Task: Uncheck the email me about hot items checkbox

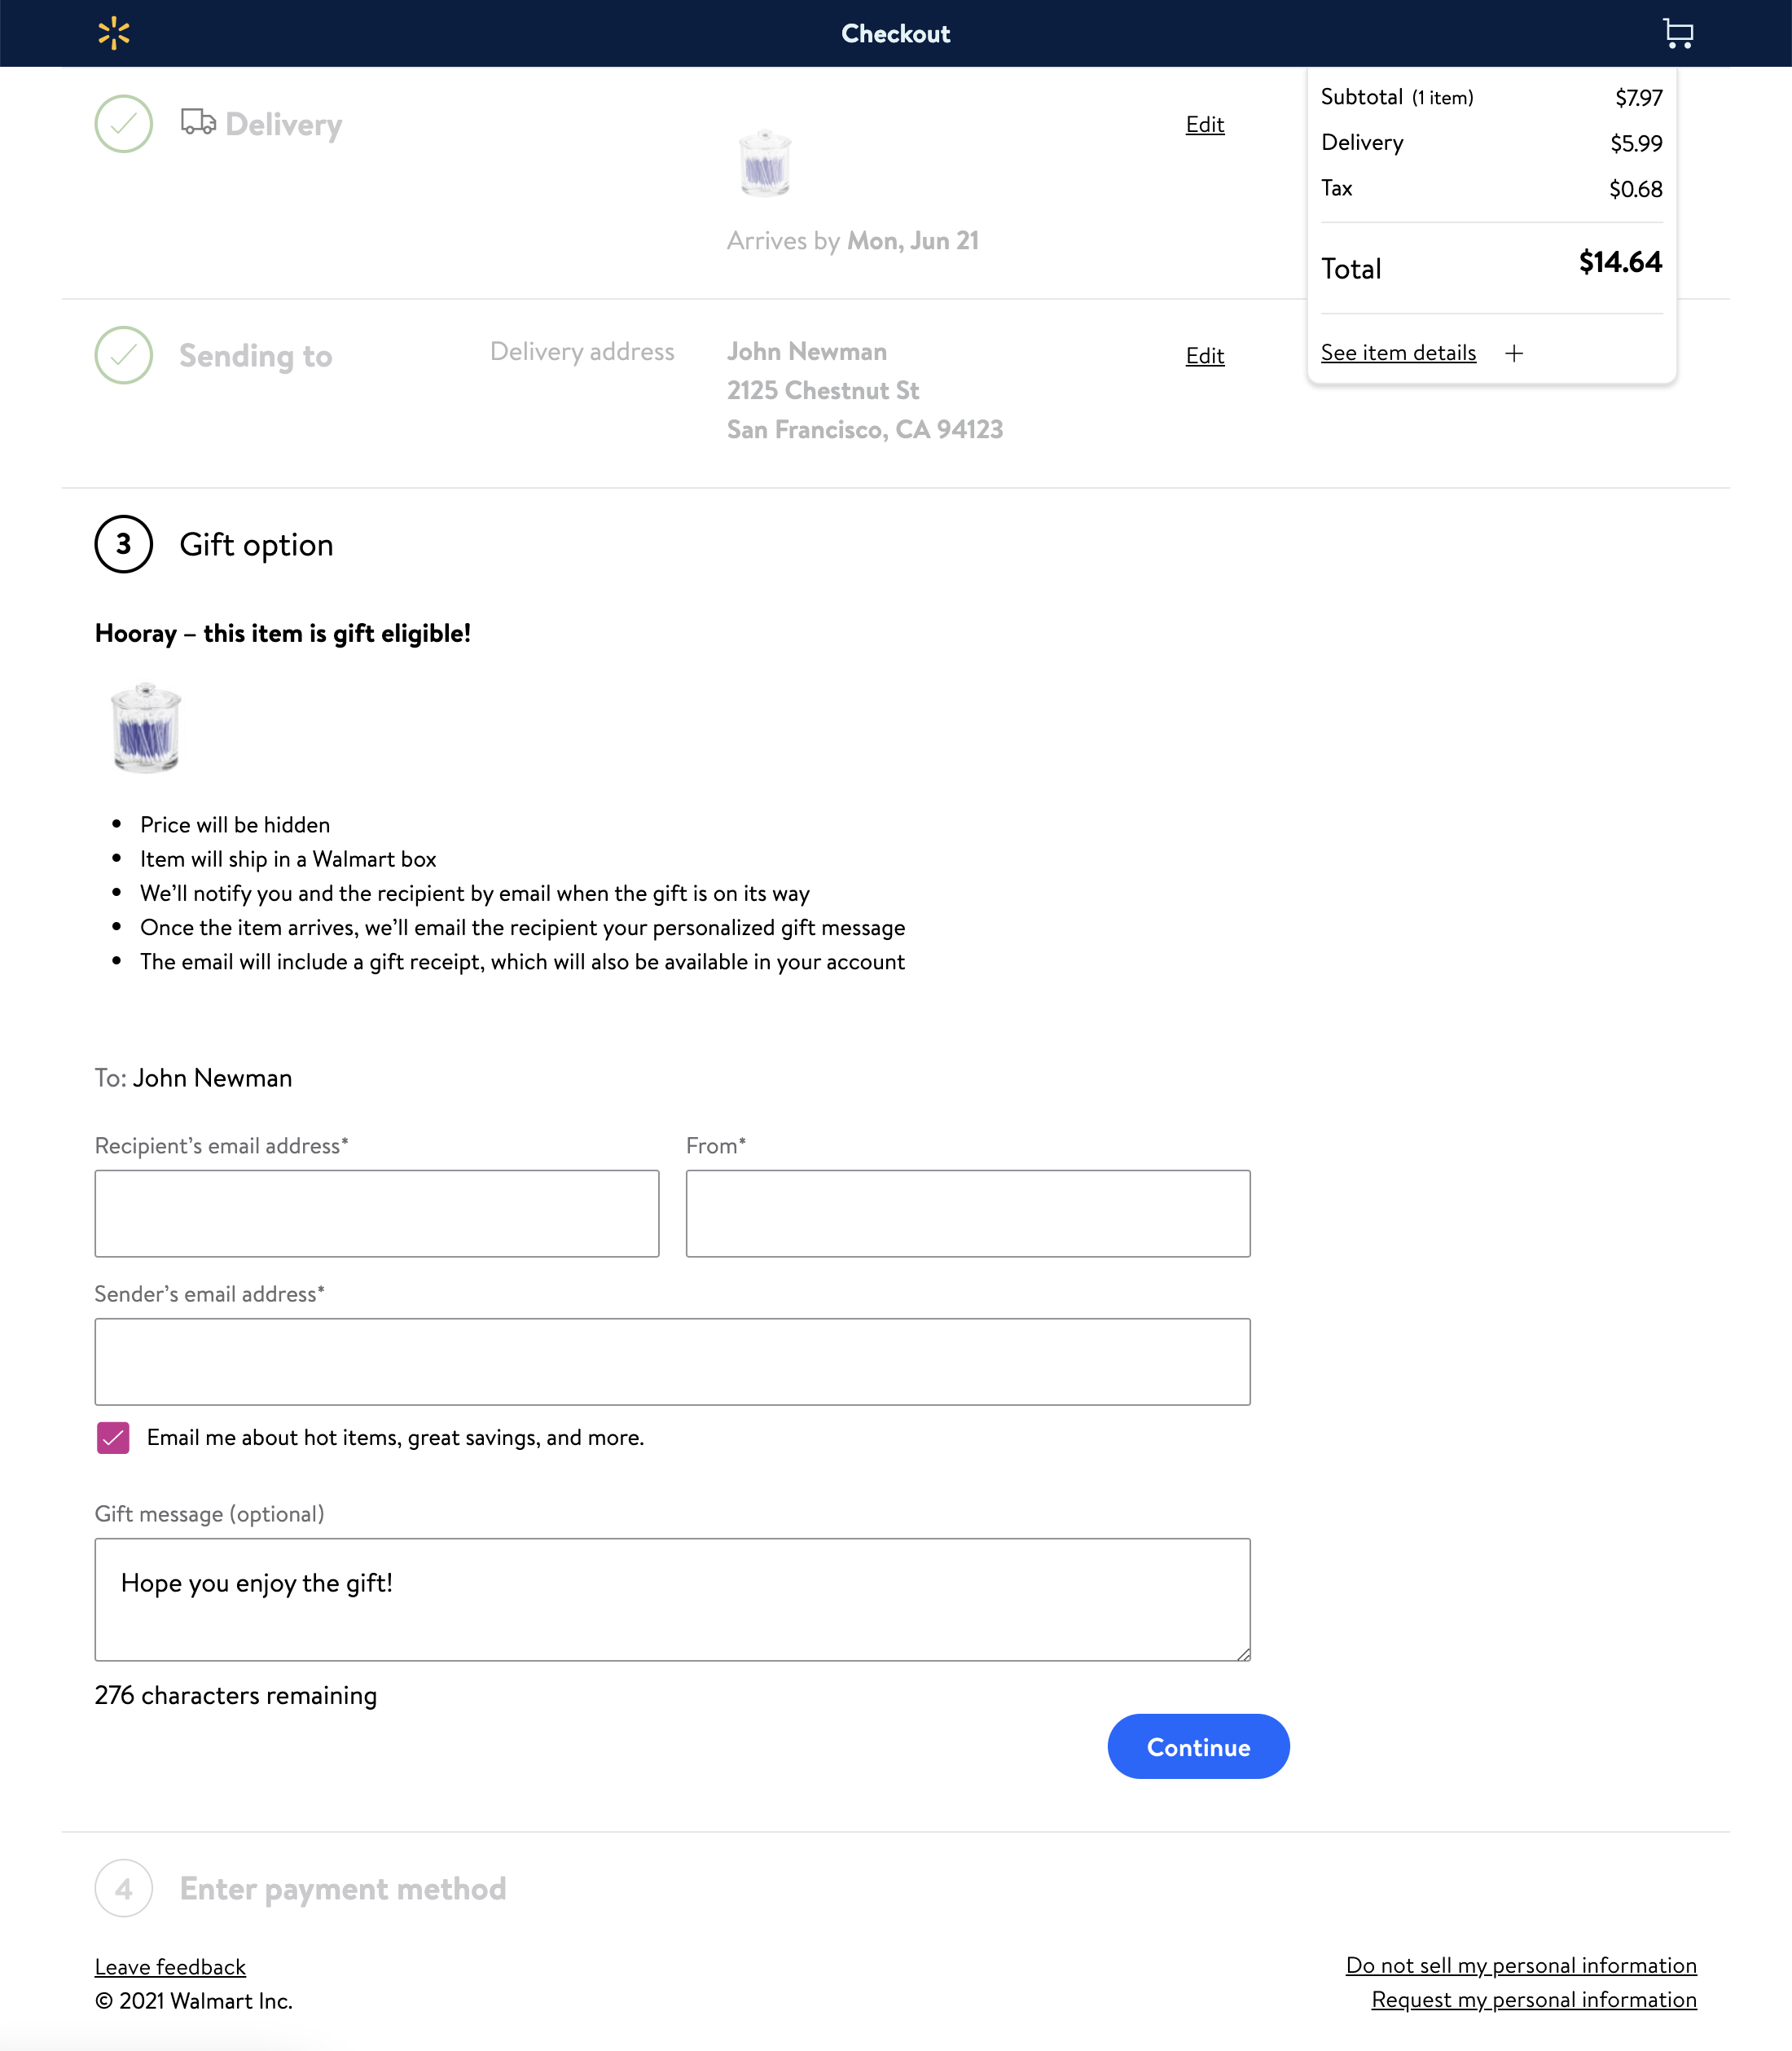Action: [x=113, y=1438]
